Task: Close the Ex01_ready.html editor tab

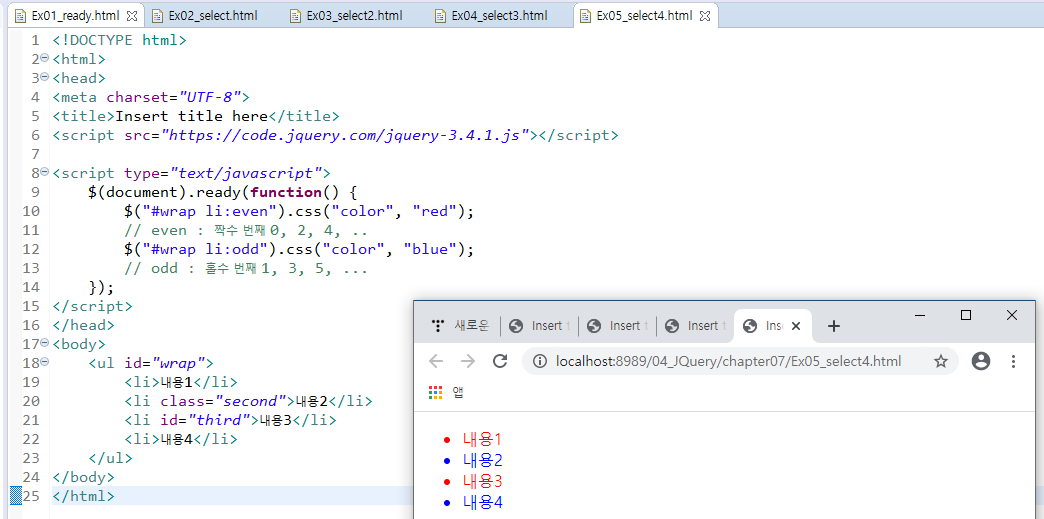Action: [x=131, y=15]
